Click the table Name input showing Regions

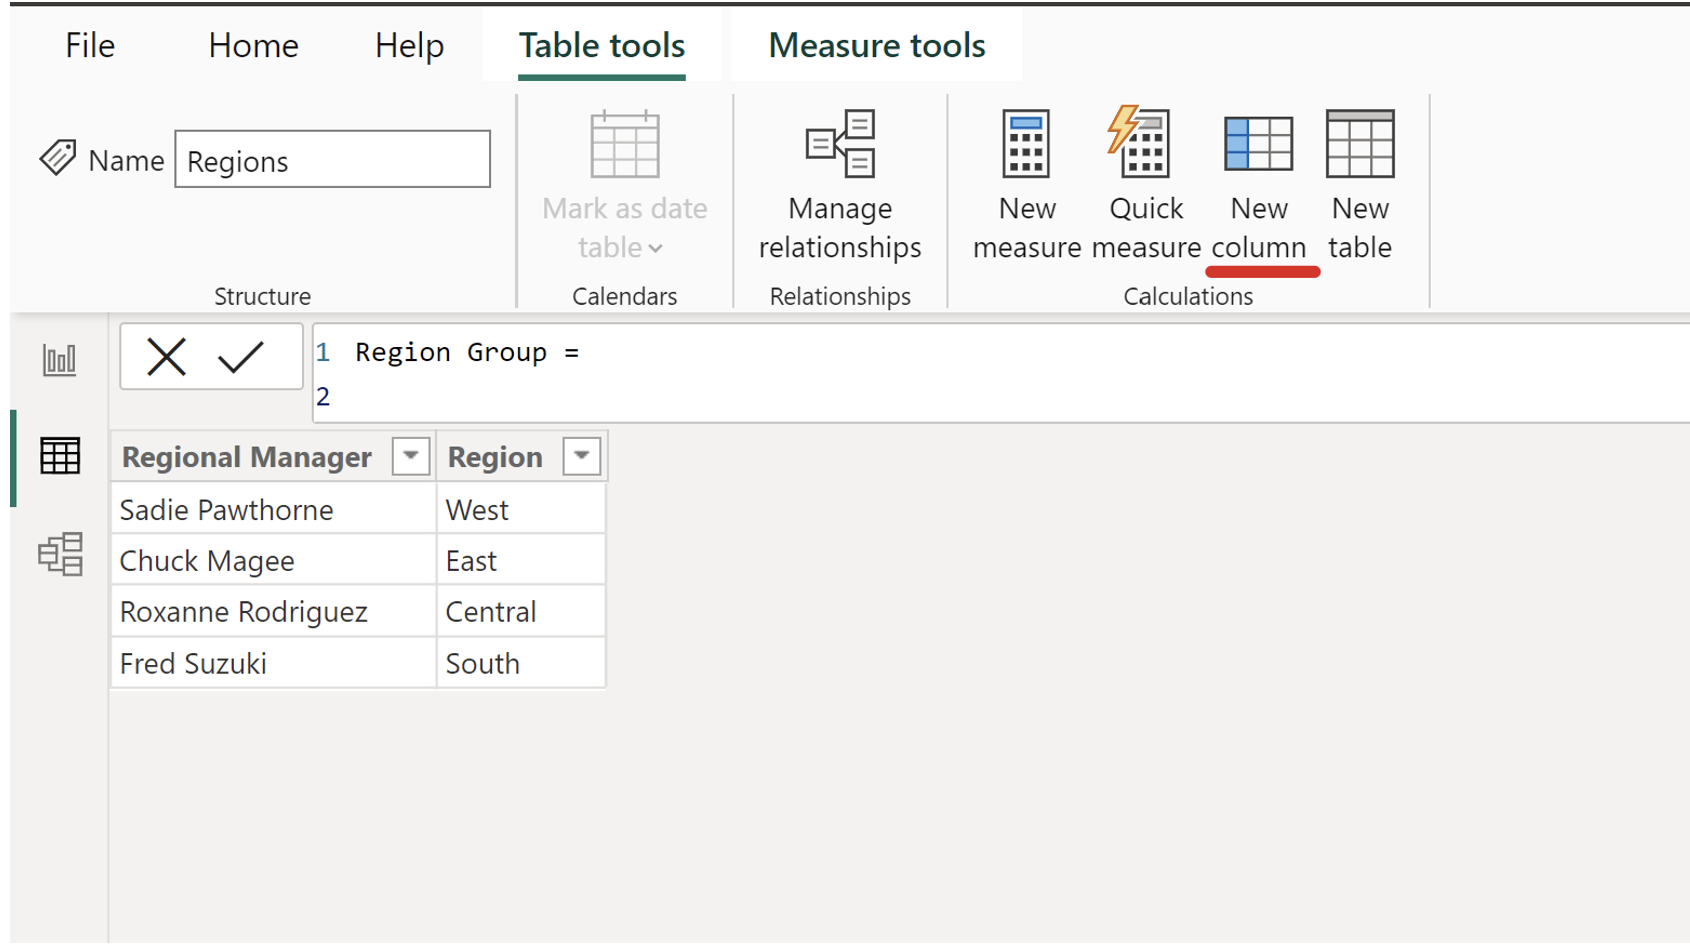pos(332,160)
